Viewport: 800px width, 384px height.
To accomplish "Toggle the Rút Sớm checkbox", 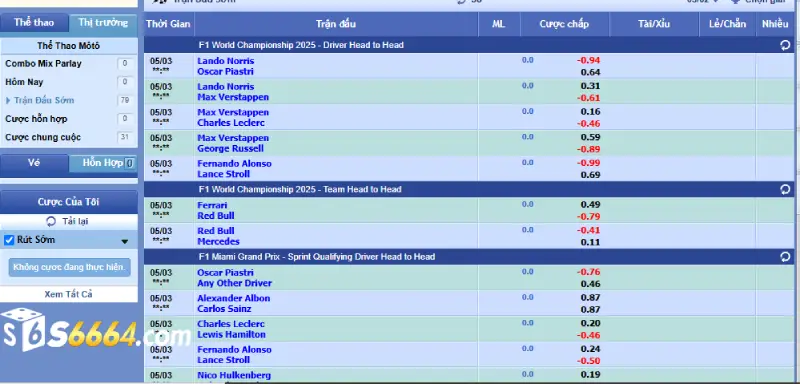I will (x=9, y=240).
